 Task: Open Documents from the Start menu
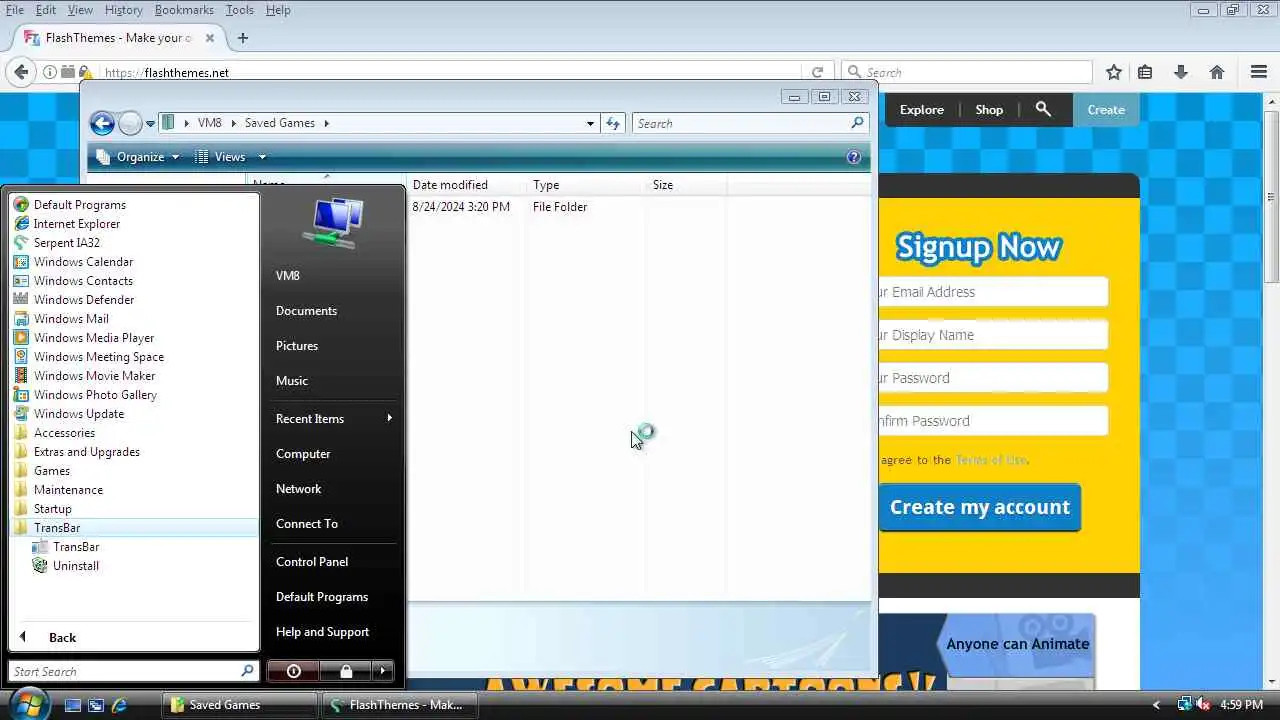[x=306, y=311]
